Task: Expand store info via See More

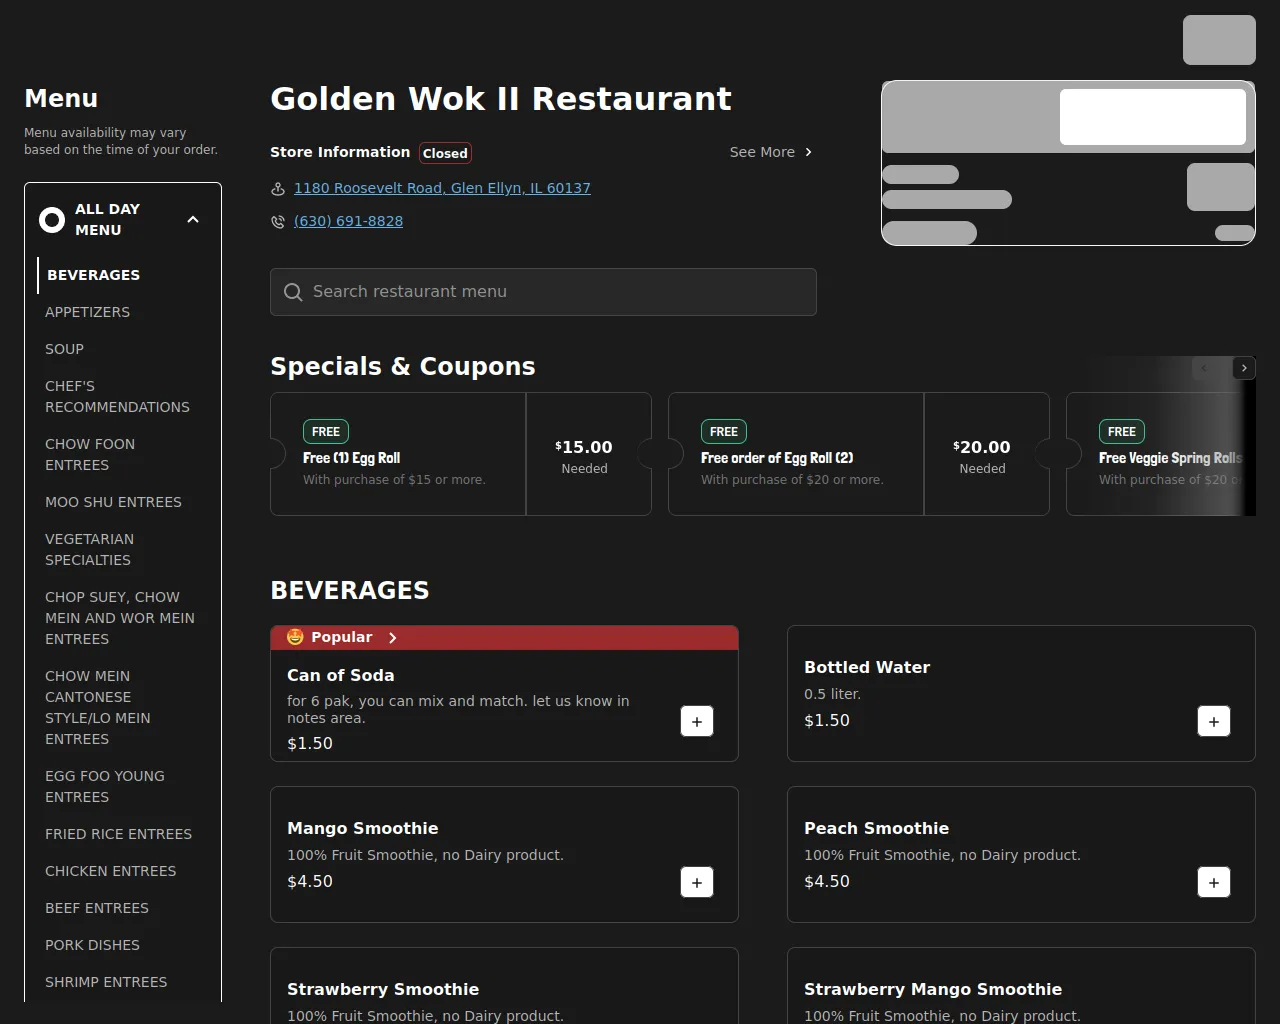Action: pos(770,152)
